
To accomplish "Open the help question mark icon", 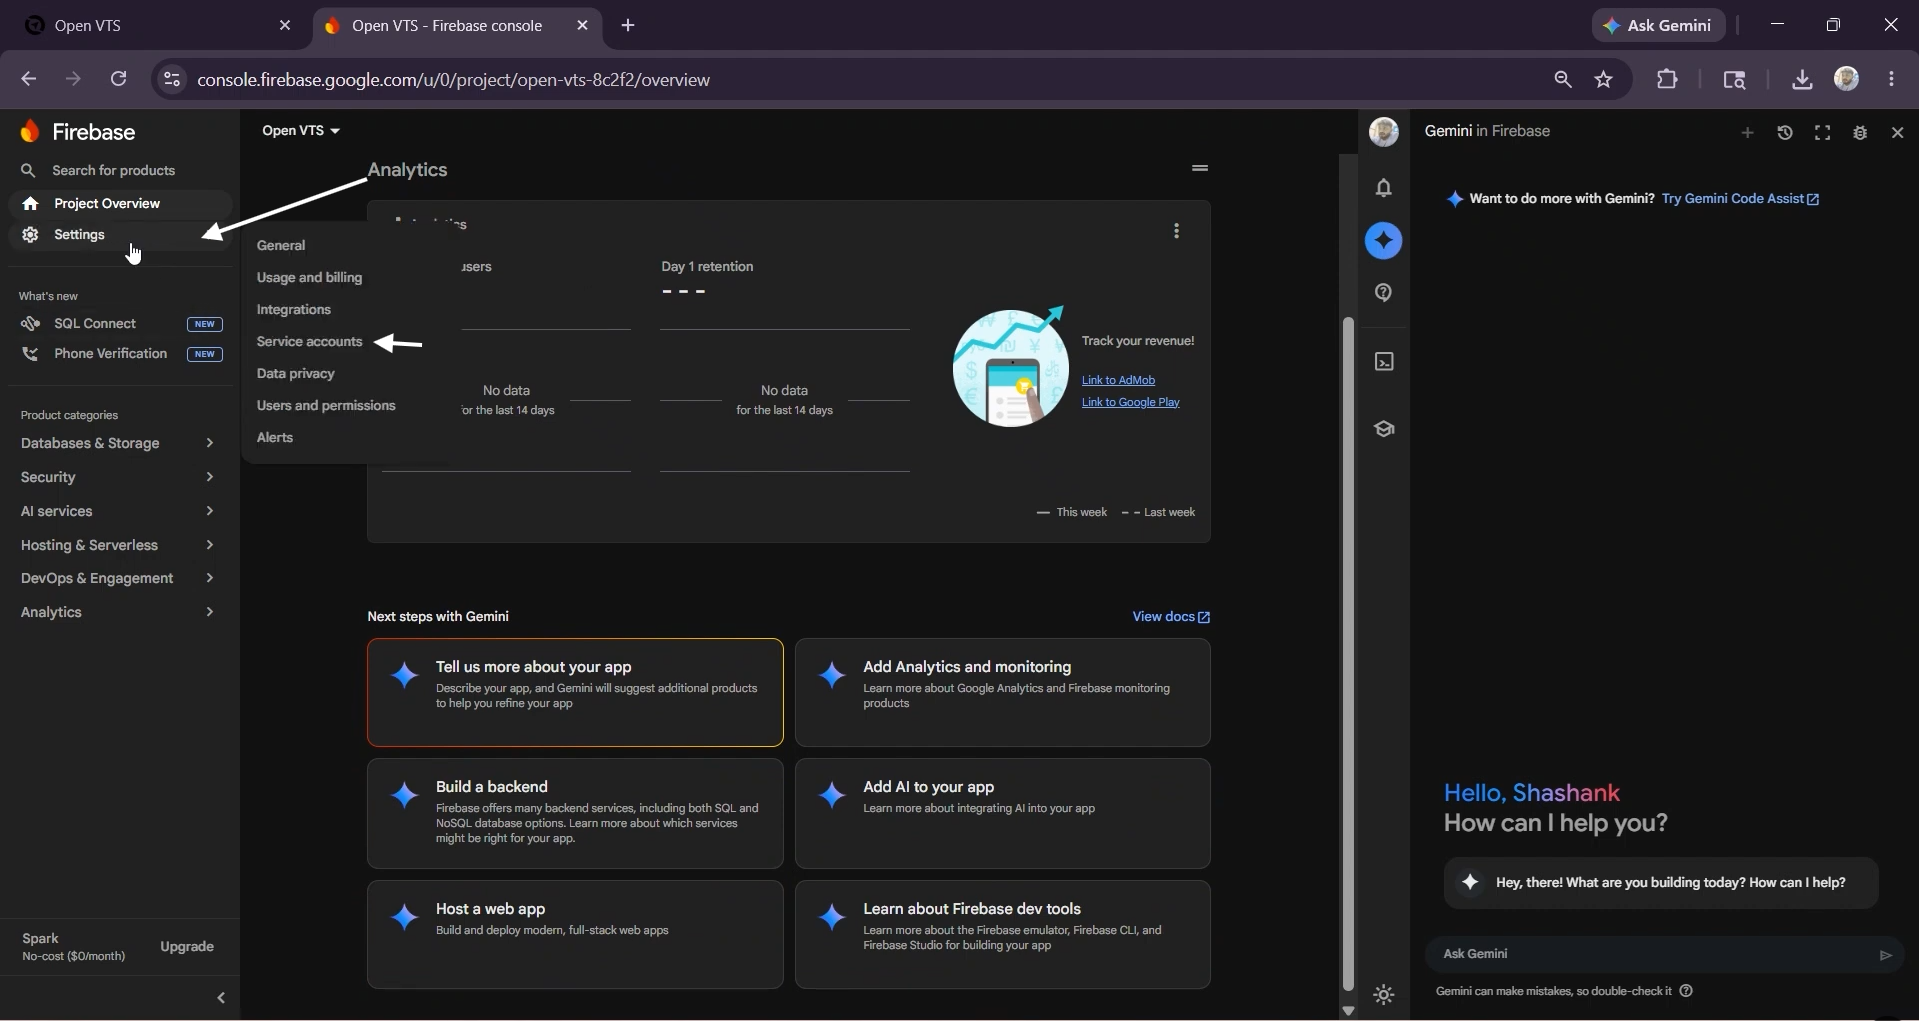I will coord(1384,293).
